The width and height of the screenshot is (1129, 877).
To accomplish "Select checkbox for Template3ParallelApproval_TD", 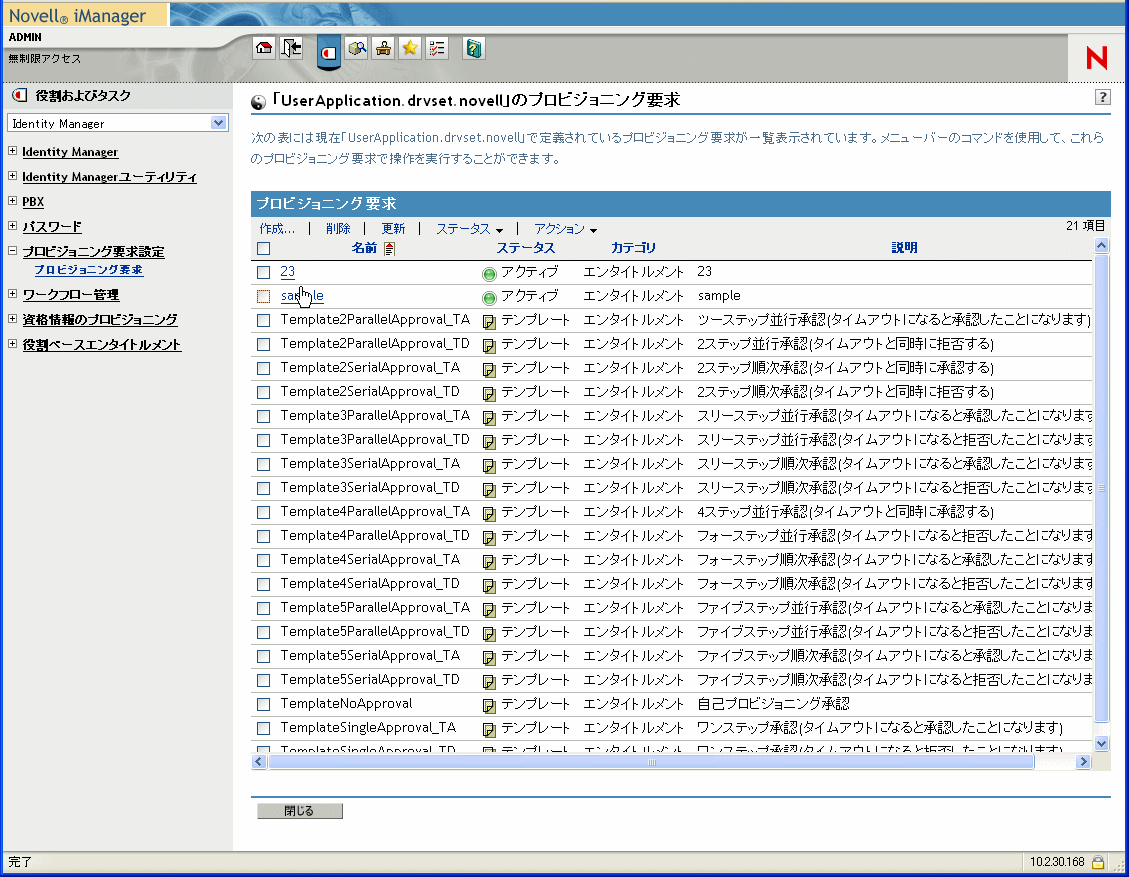I will coord(264,440).
